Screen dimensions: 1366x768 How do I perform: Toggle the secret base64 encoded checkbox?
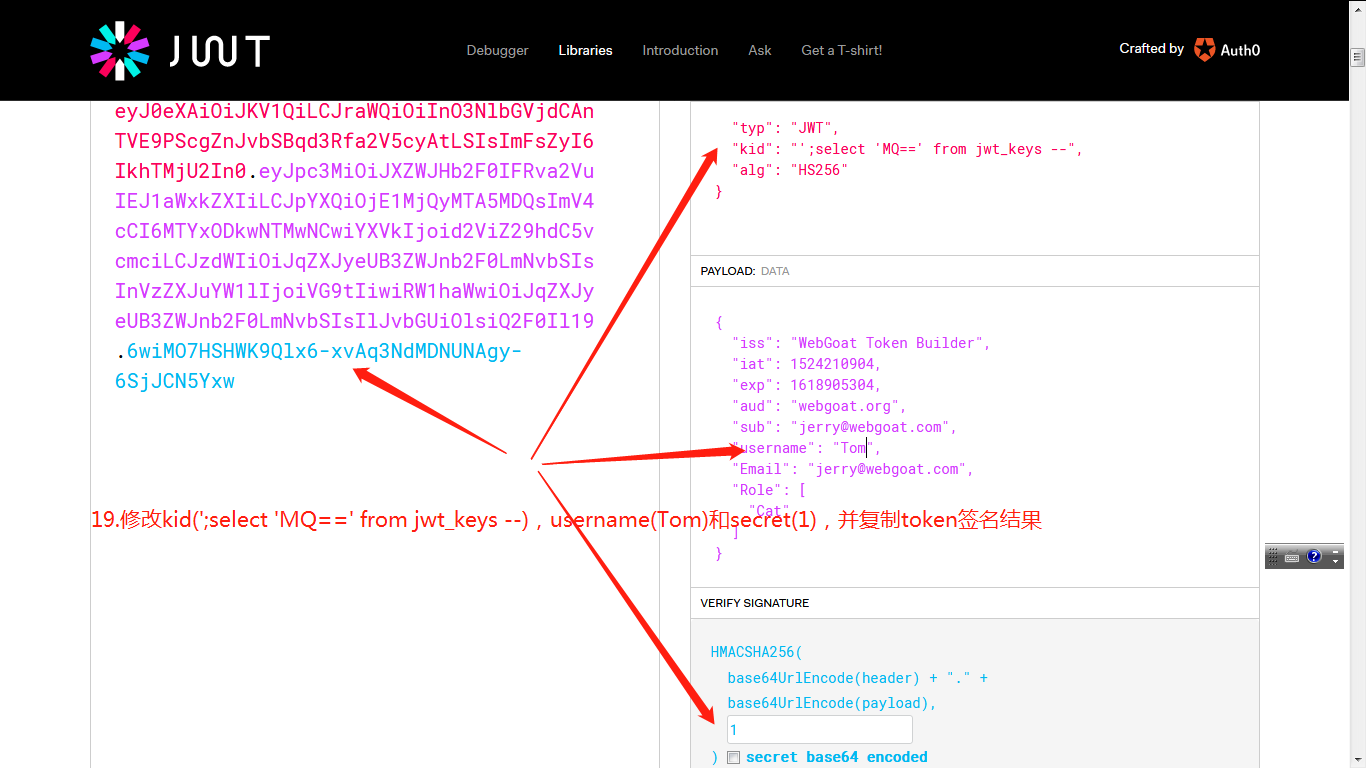point(733,757)
